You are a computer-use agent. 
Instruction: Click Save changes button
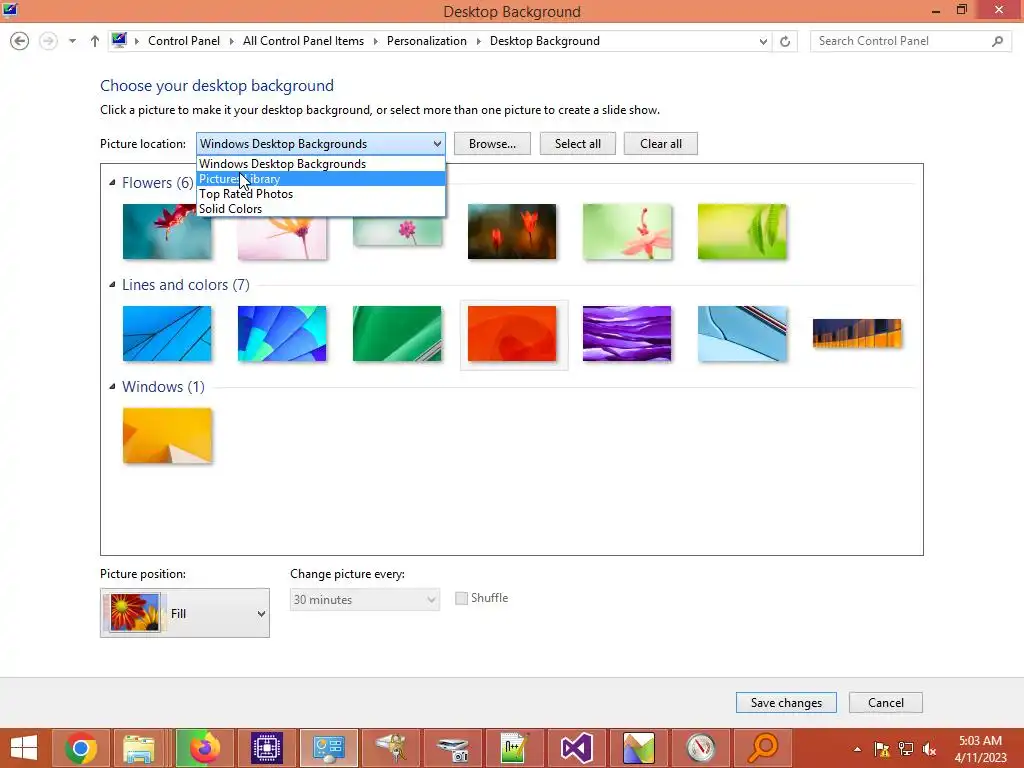[786, 703]
